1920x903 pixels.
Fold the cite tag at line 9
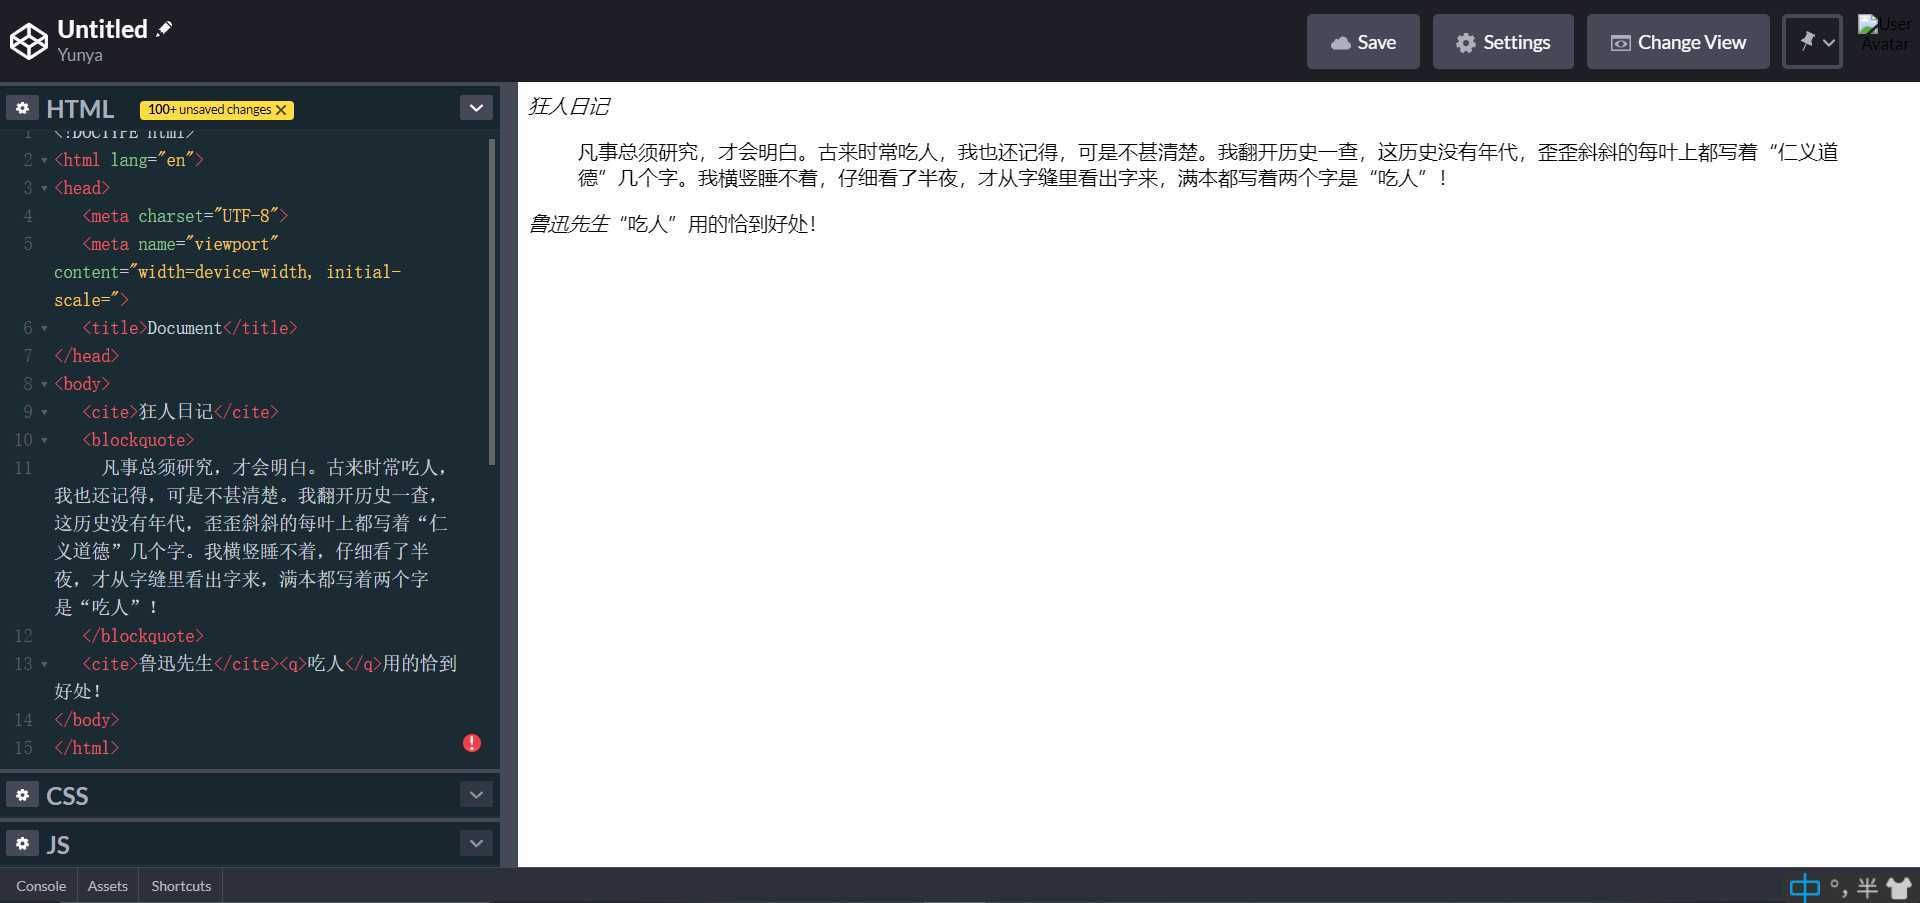click(x=44, y=412)
